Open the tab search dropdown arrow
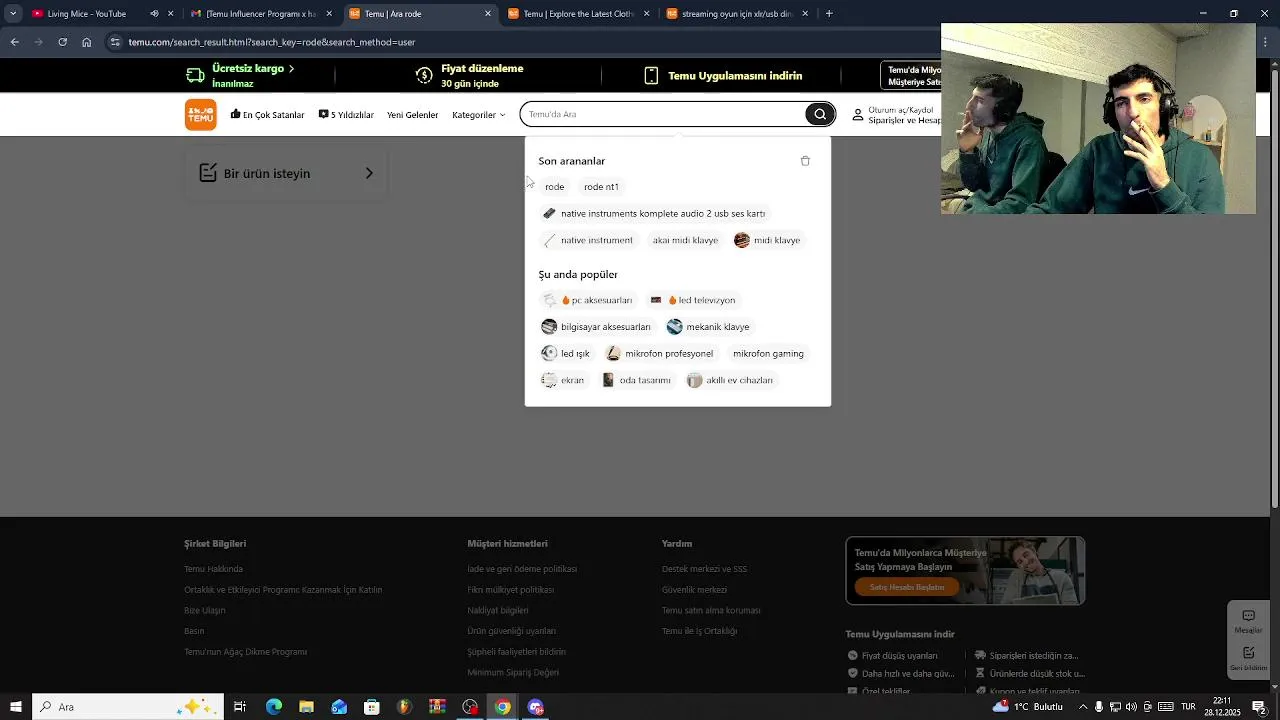The image size is (1280, 720). pos(13,14)
